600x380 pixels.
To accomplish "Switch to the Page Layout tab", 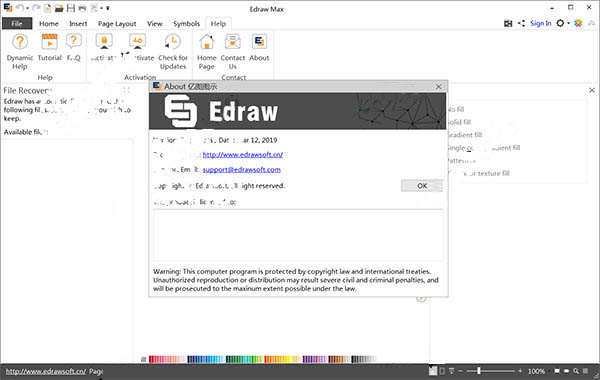I will 117,23.
